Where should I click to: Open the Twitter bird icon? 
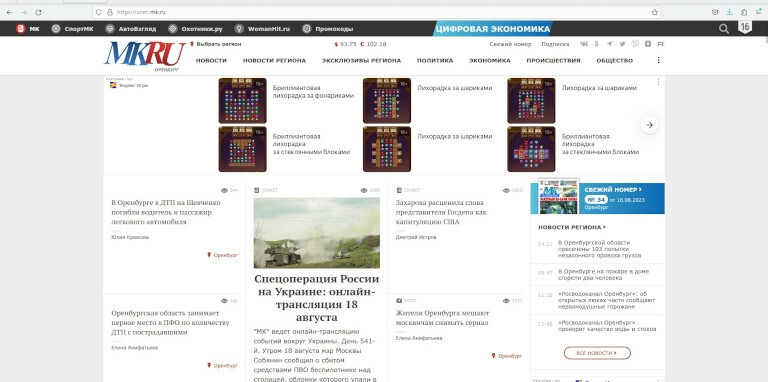pyautogui.click(x=622, y=44)
